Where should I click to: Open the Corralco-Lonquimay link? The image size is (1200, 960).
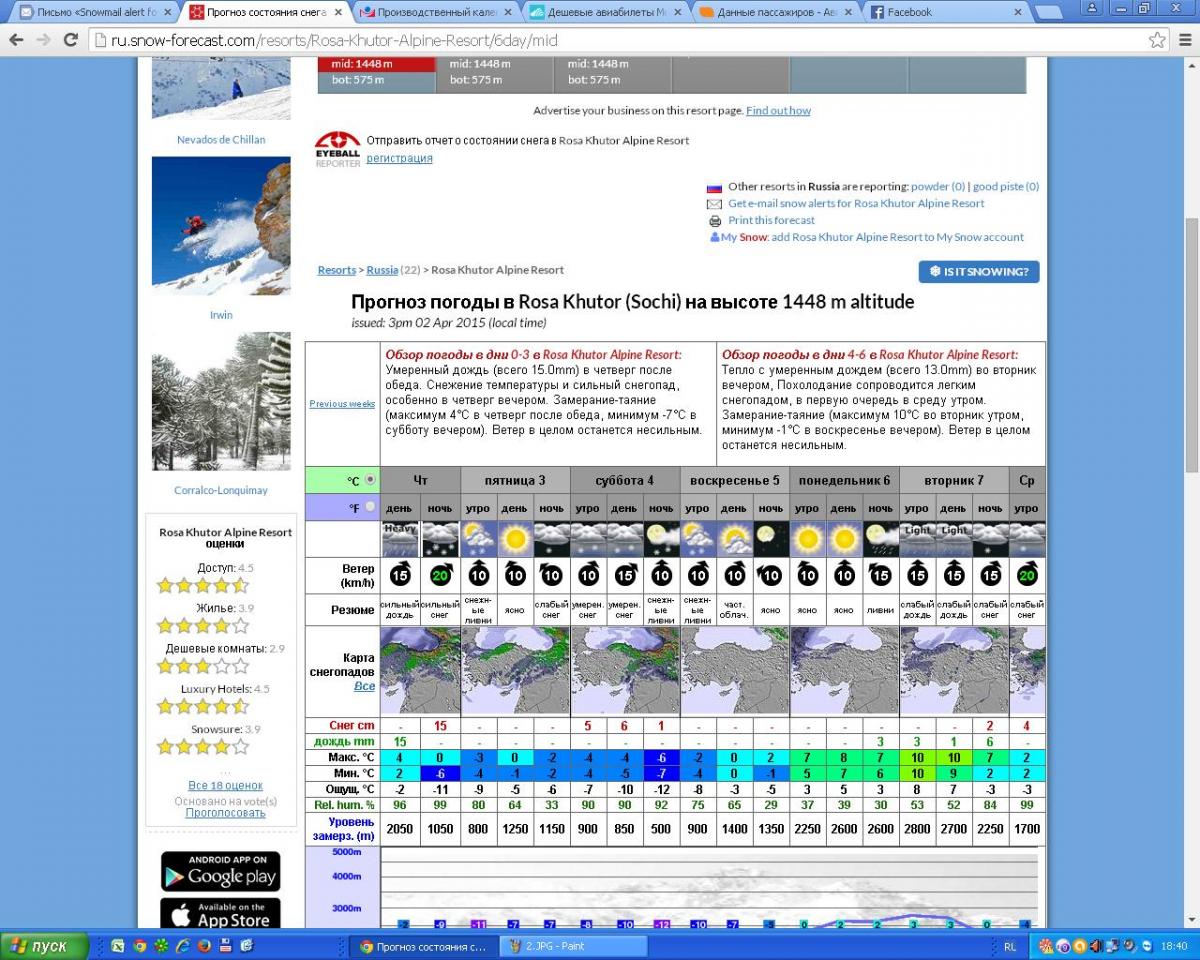pos(221,491)
